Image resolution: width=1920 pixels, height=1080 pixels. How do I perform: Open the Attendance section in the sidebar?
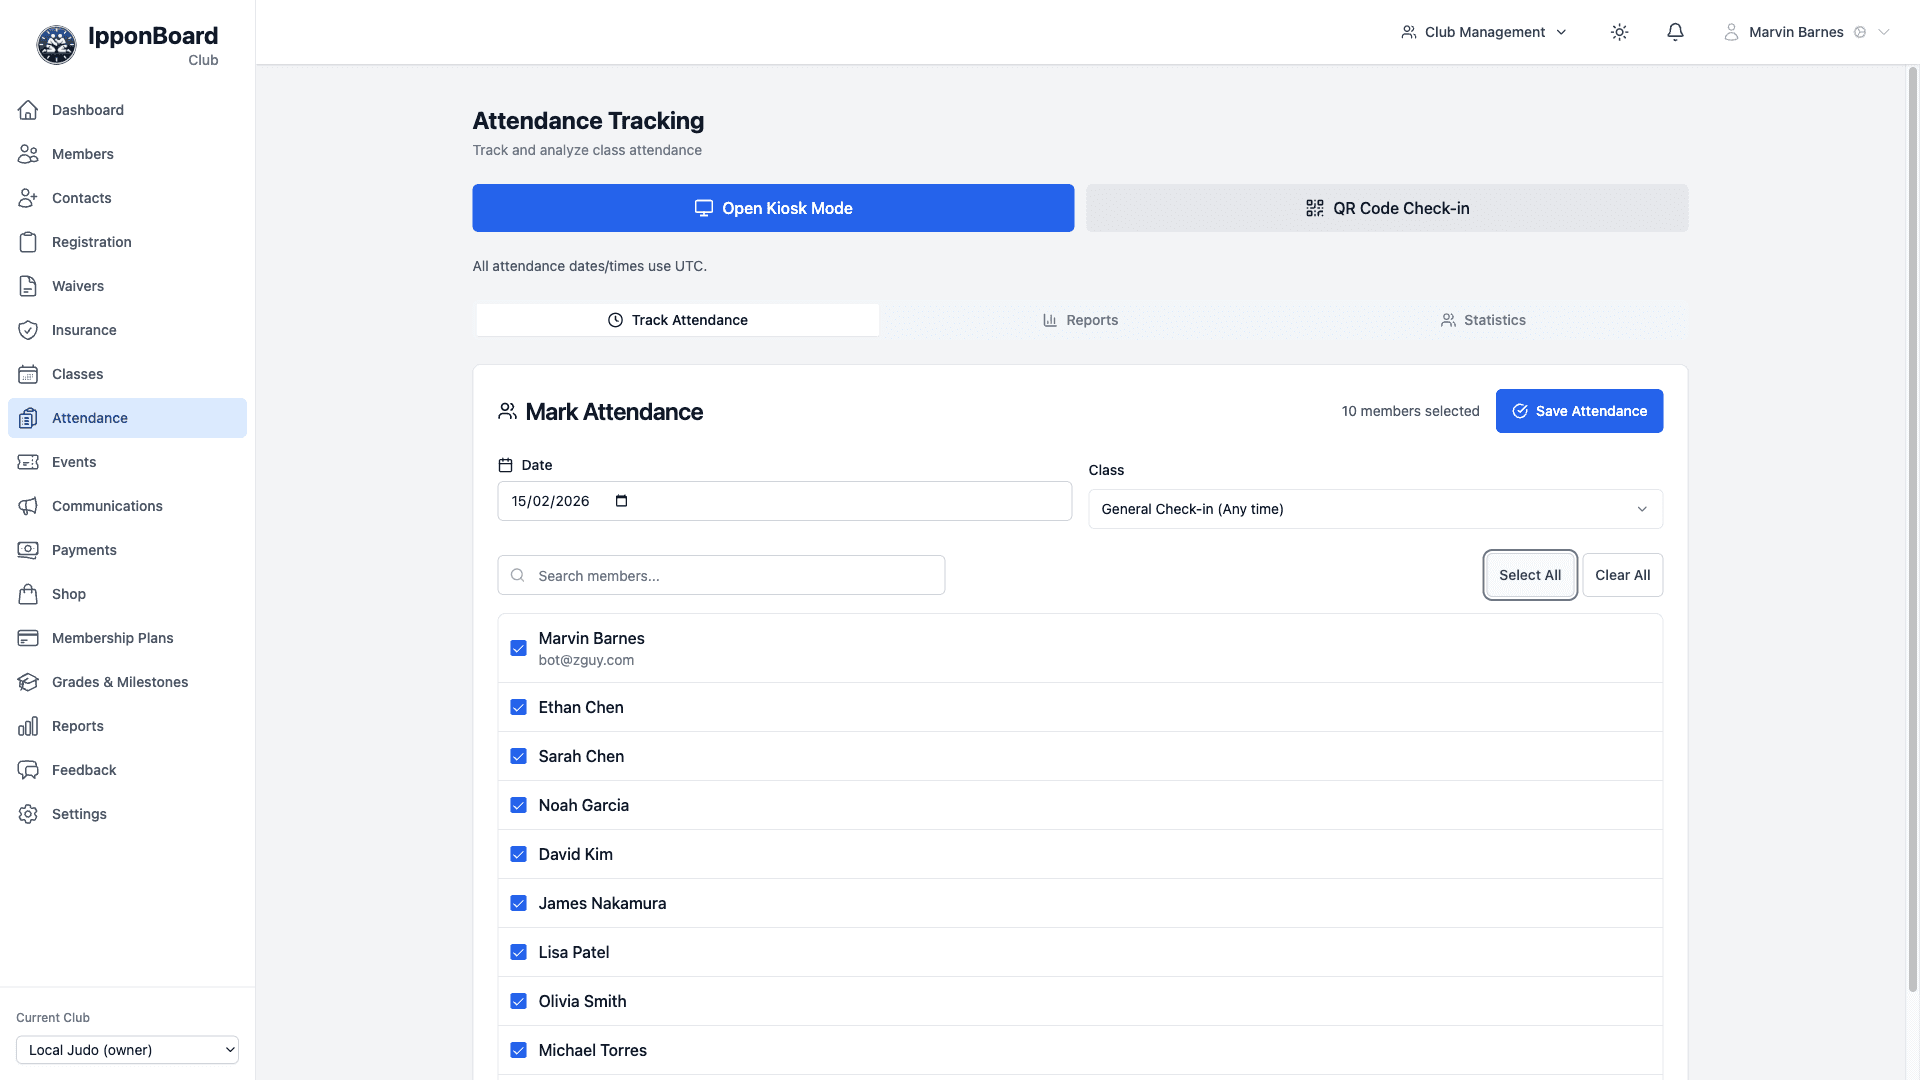point(90,418)
